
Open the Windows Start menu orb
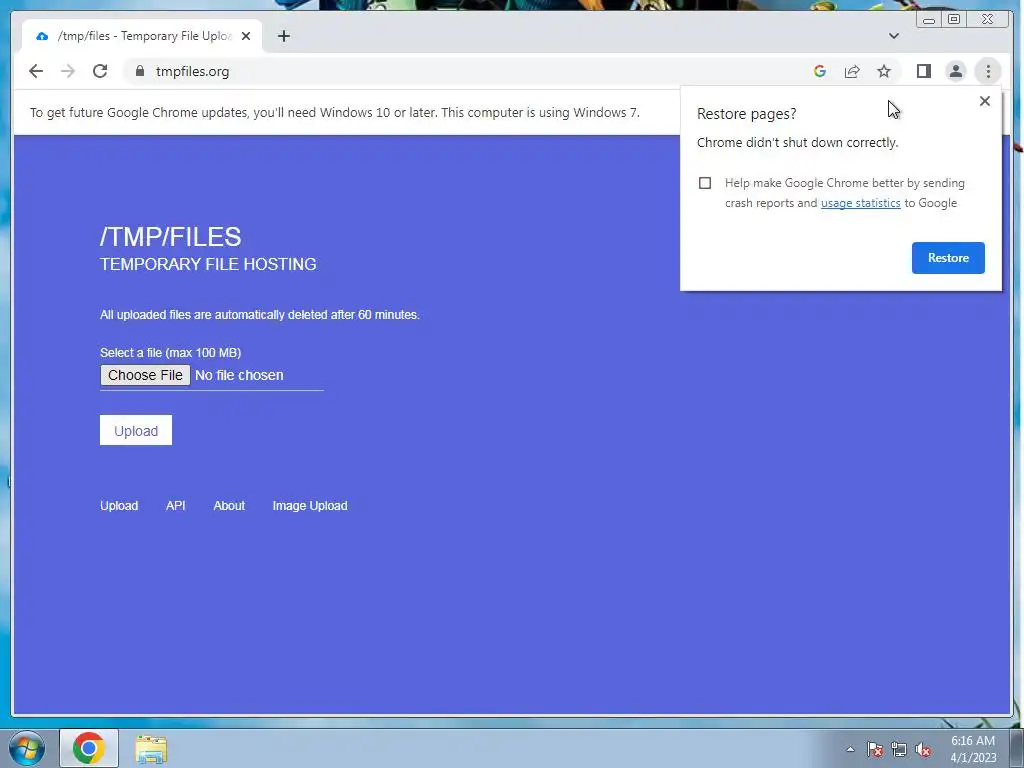pyautogui.click(x=26, y=748)
